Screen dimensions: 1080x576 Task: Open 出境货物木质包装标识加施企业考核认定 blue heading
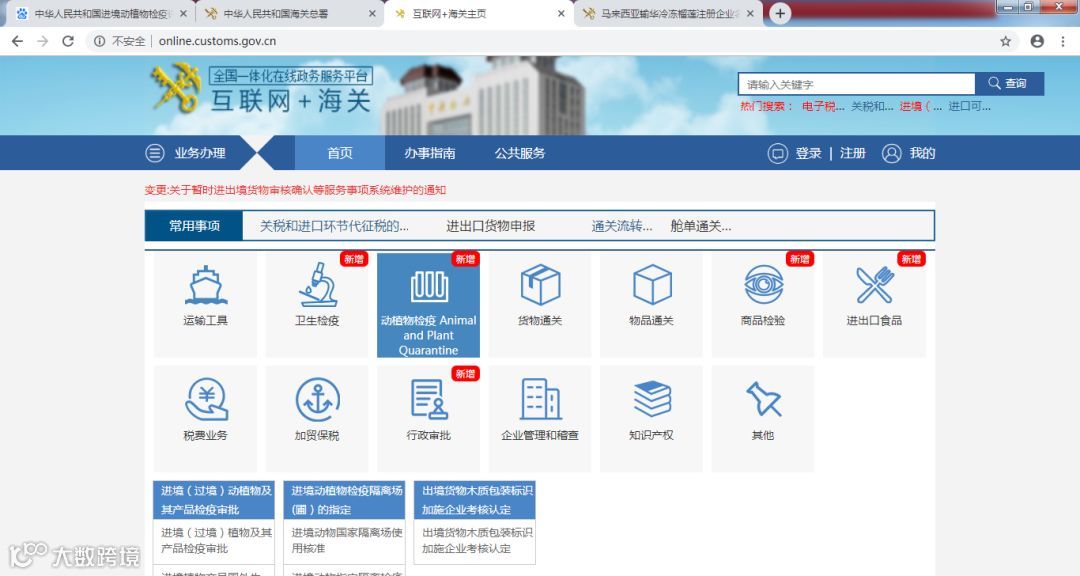click(x=475, y=500)
